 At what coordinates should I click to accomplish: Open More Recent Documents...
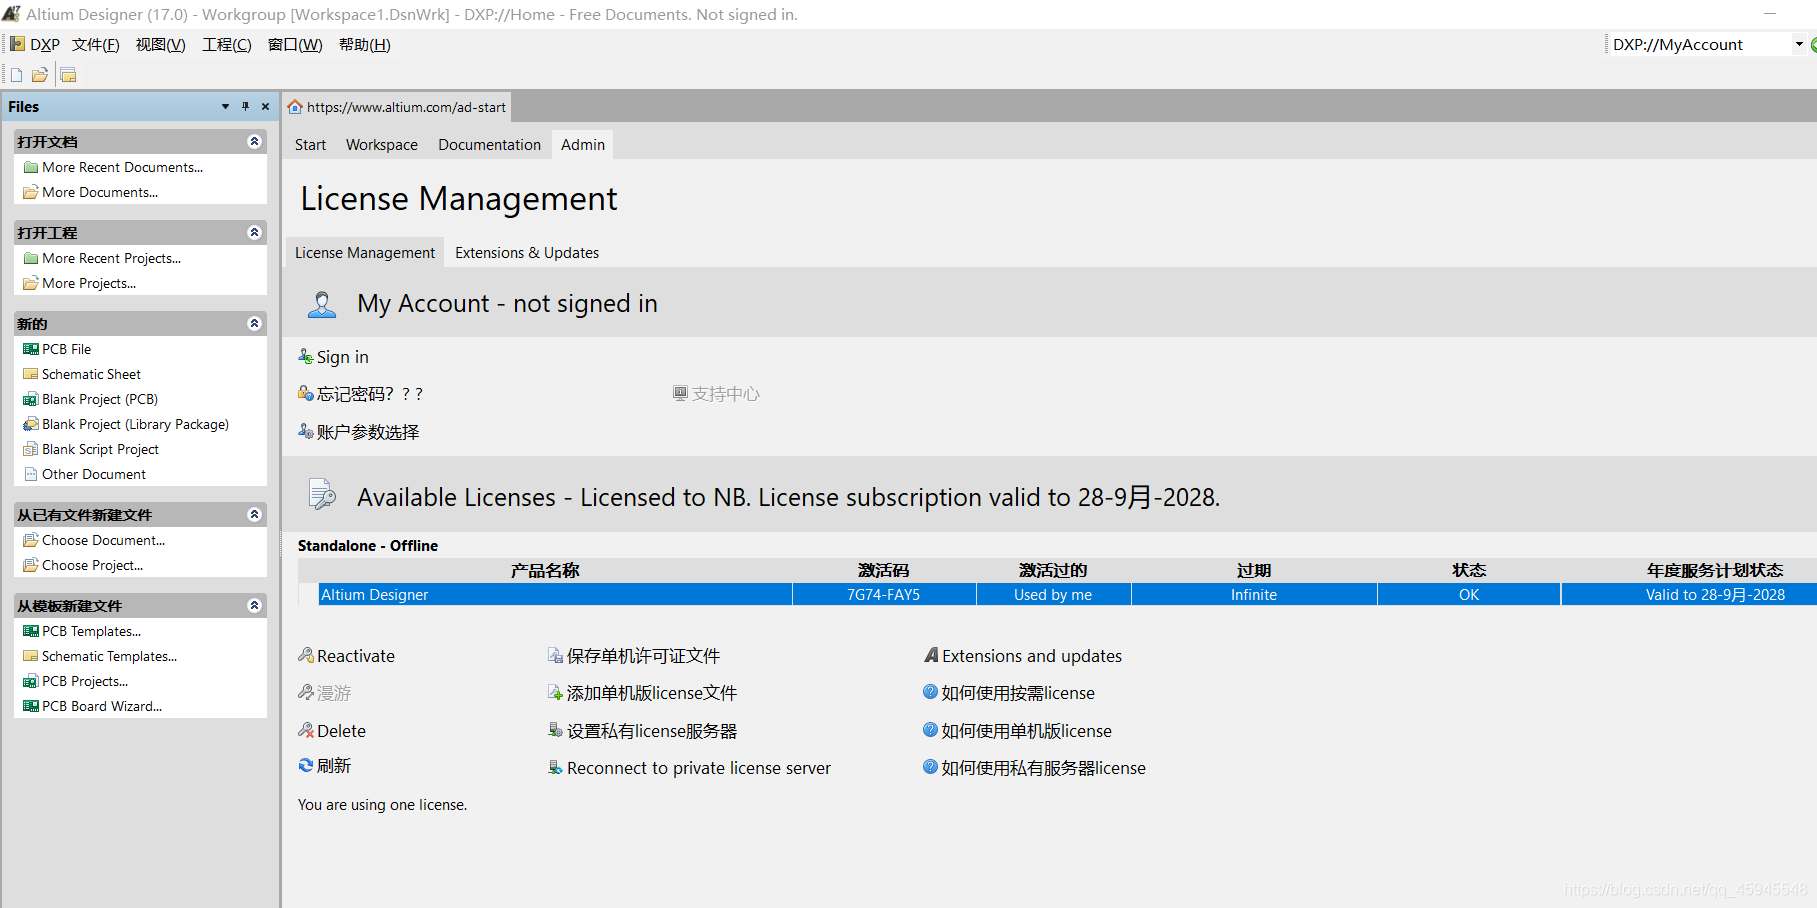tap(122, 167)
